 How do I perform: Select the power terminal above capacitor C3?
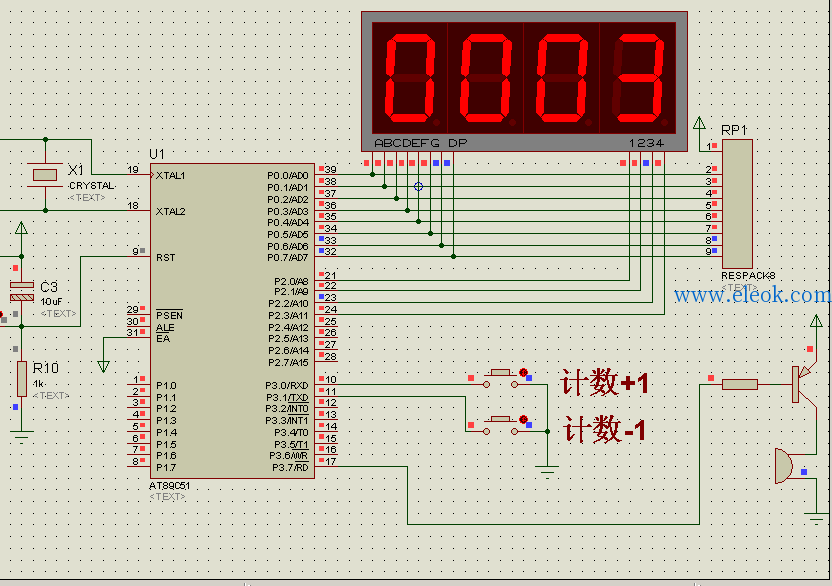pyautogui.click(x=21, y=228)
